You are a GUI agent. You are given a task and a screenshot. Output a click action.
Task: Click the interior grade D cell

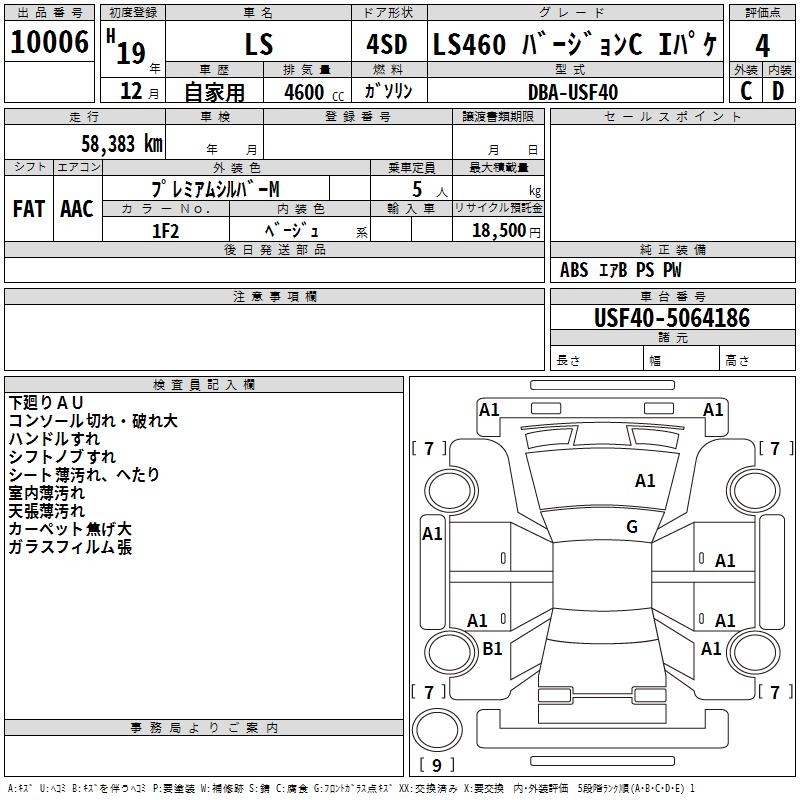779,91
